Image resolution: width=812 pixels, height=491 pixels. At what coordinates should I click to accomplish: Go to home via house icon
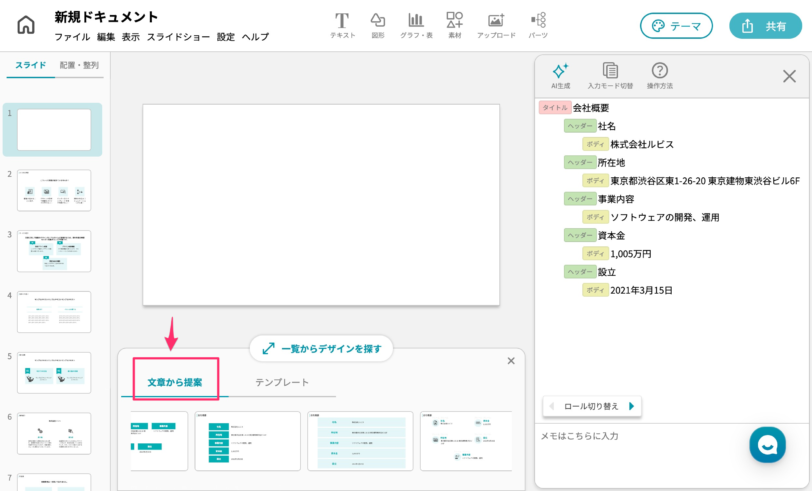click(26, 24)
